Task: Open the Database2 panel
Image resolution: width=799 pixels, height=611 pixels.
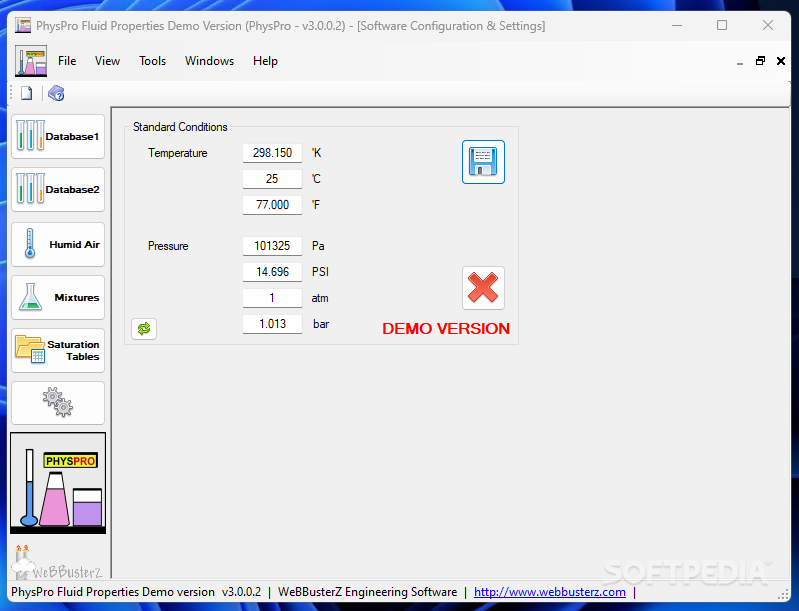Action: coord(58,189)
